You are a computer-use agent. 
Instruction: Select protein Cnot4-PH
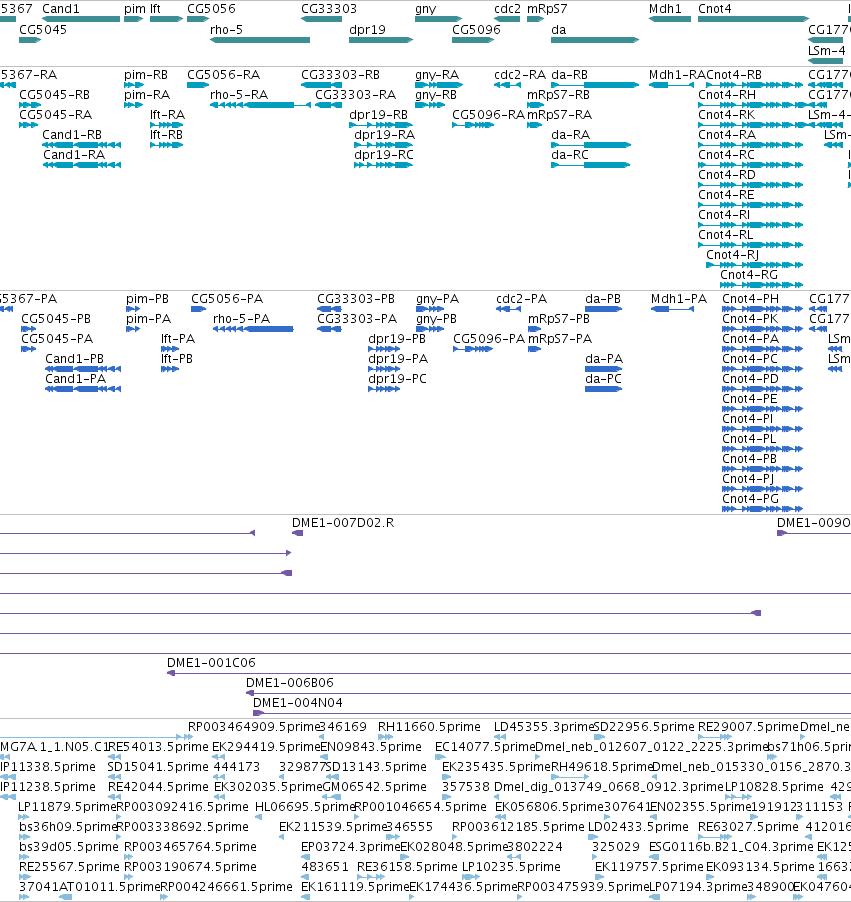pyautogui.click(x=750, y=299)
